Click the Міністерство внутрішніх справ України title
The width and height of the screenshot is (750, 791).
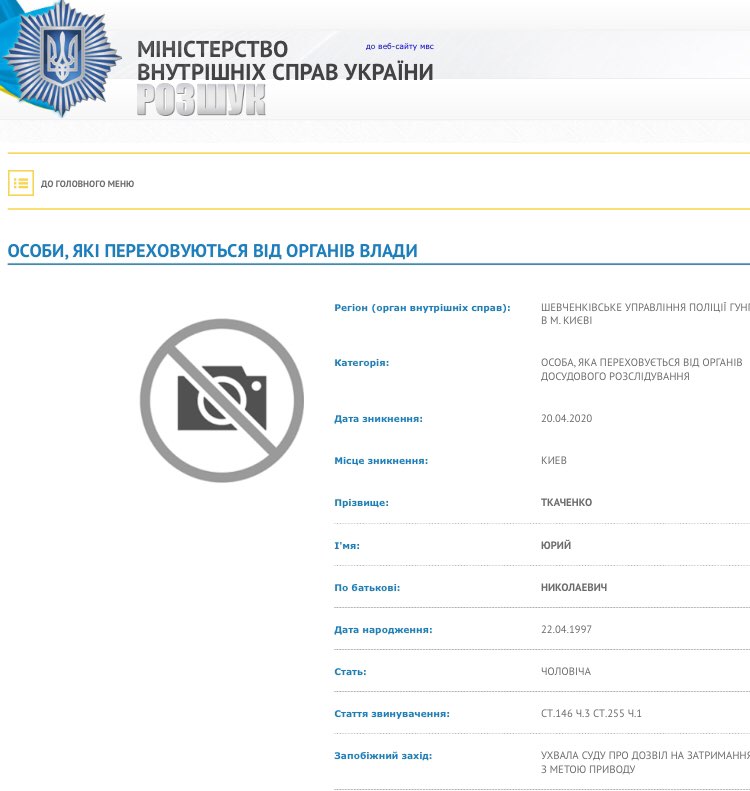[x=284, y=61]
